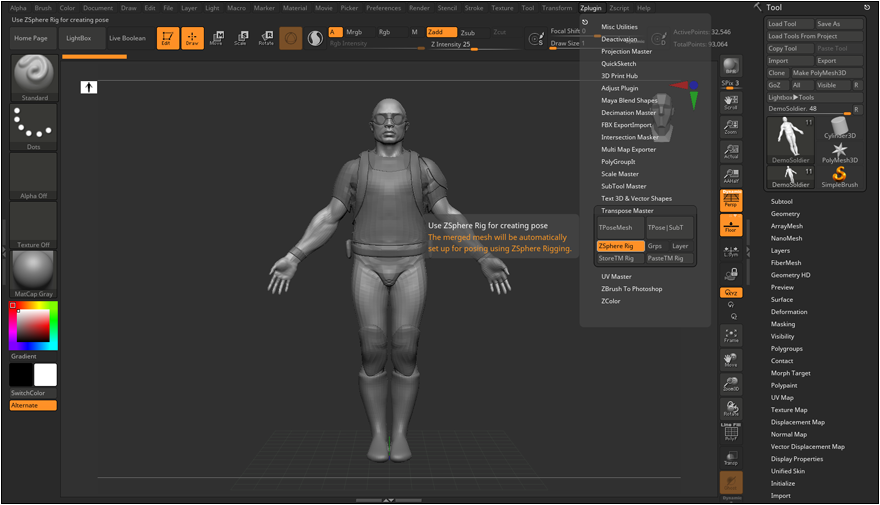Viewport: 880px width, 505px height.
Task: Open the Transform menu
Action: [557, 8]
